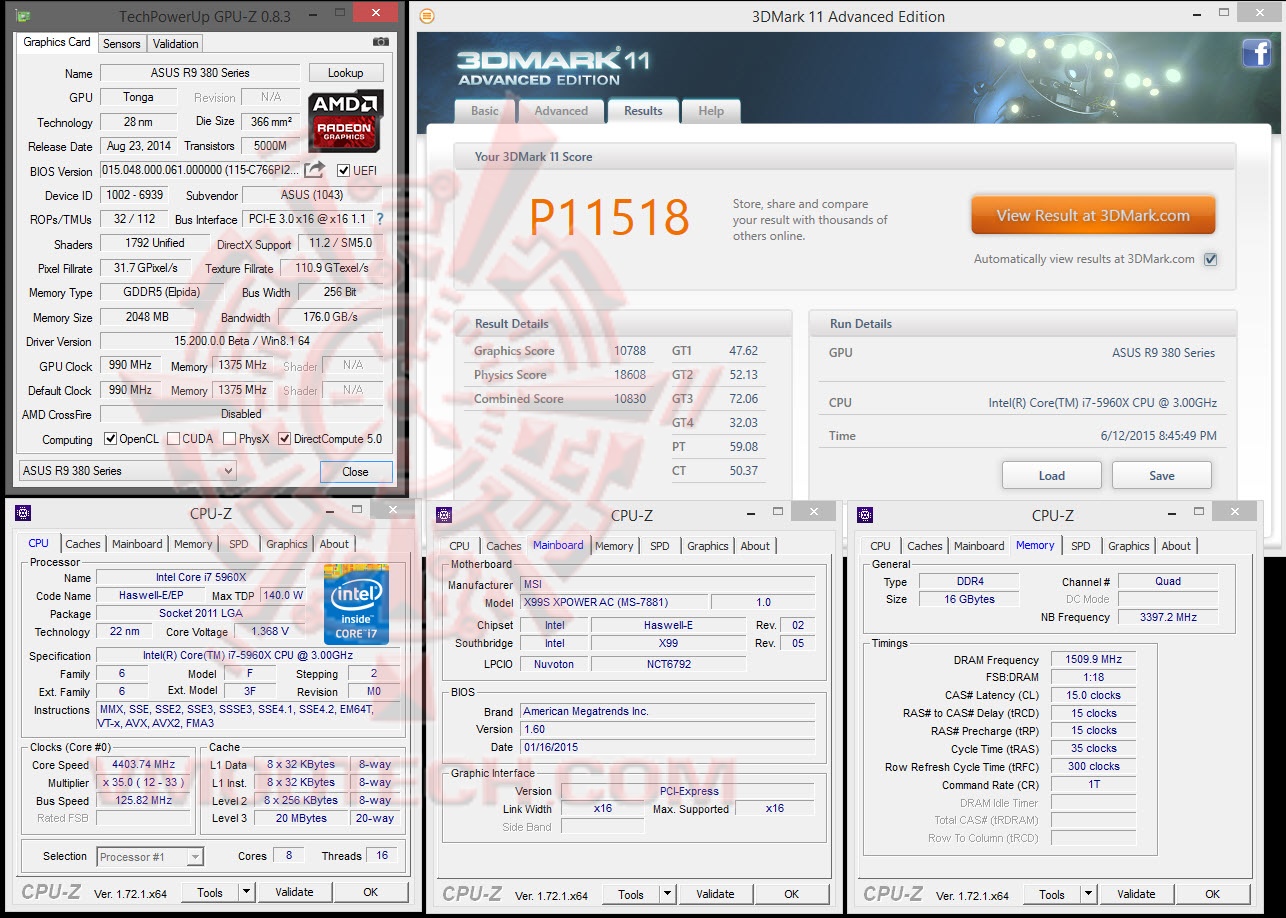Click the GPU-Z Name field ASUS R9 380 Series
This screenshot has height=918, width=1286.
coord(200,73)
